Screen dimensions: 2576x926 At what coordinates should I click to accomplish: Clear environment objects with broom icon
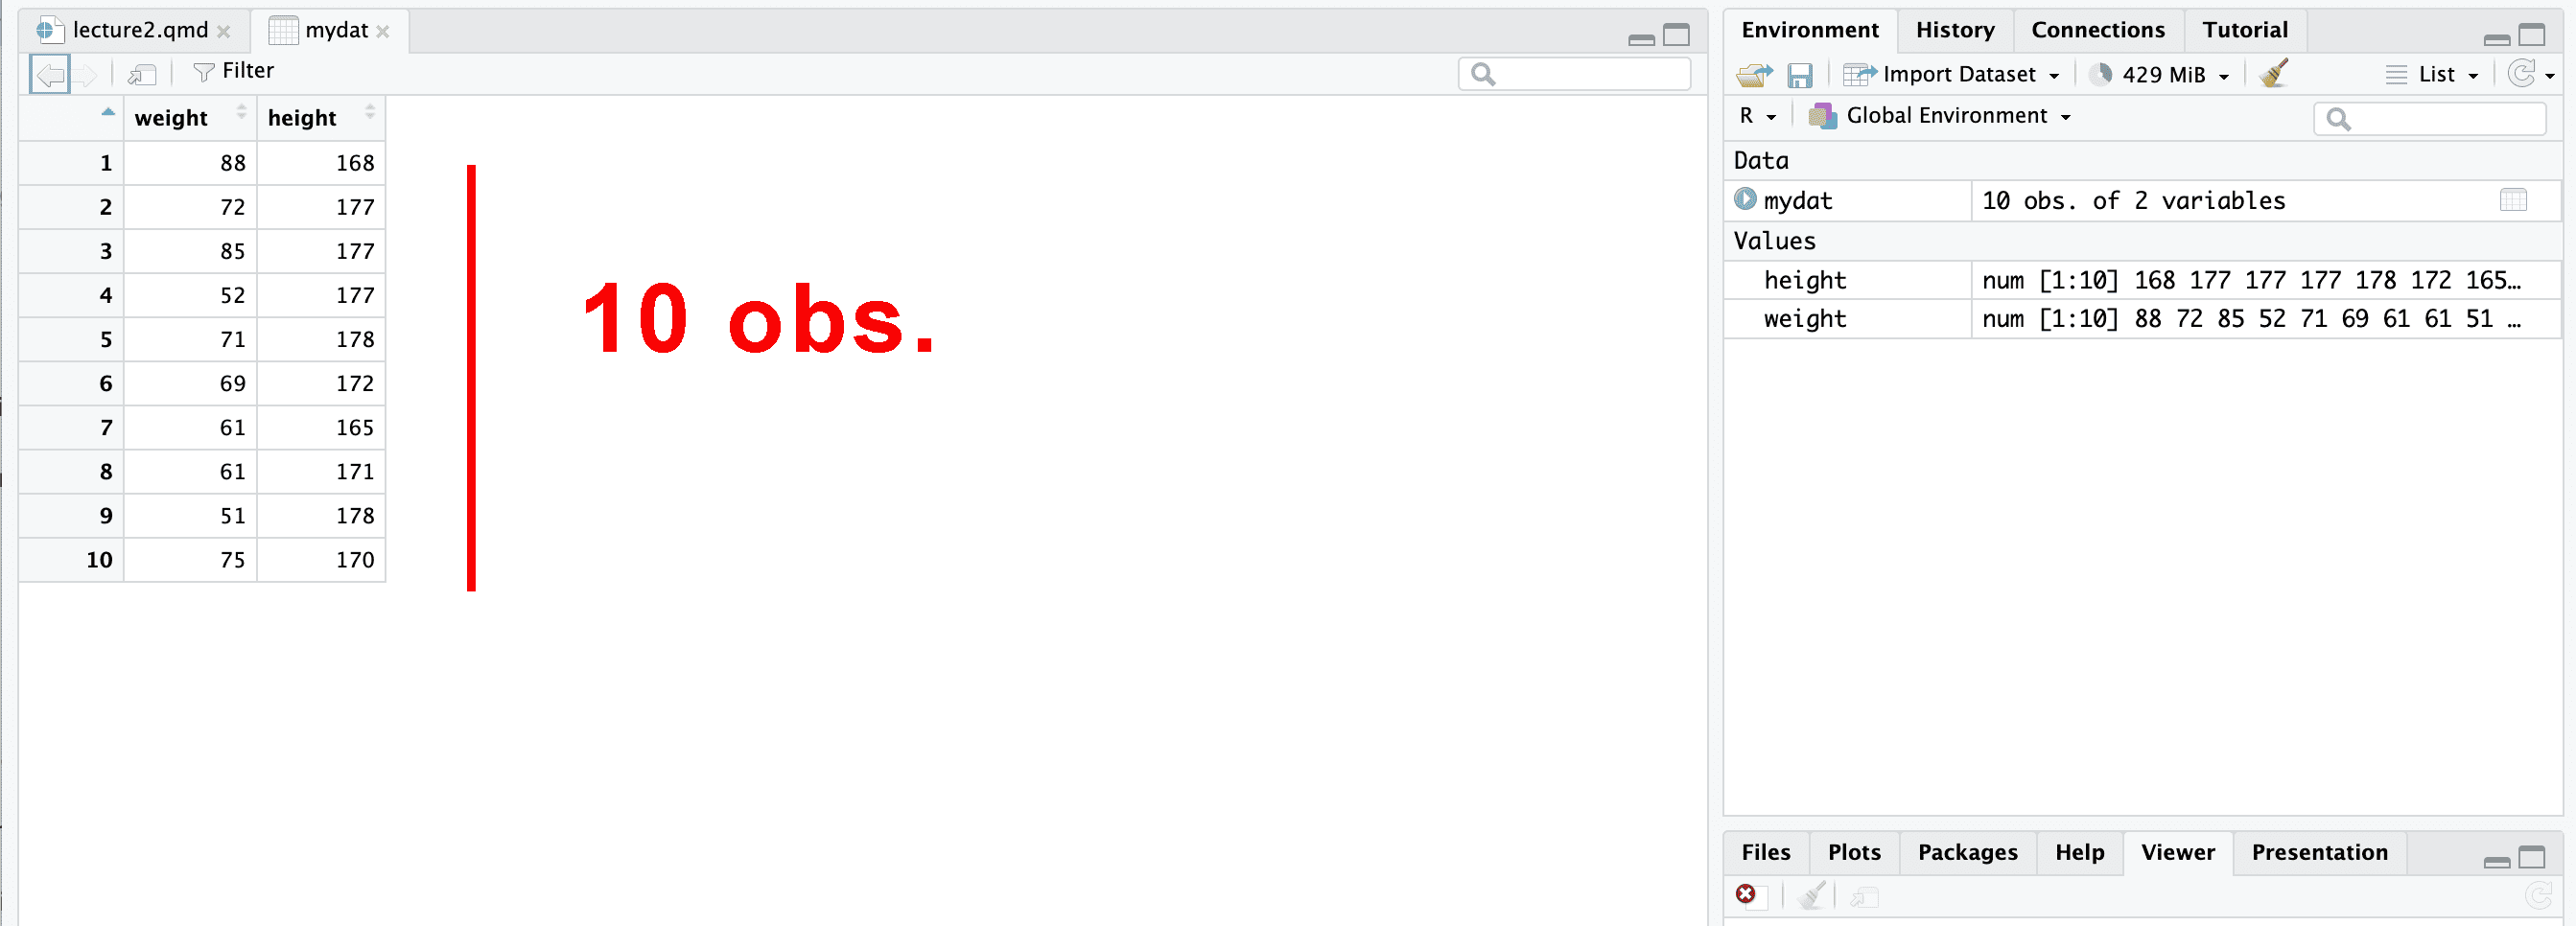2273,74
